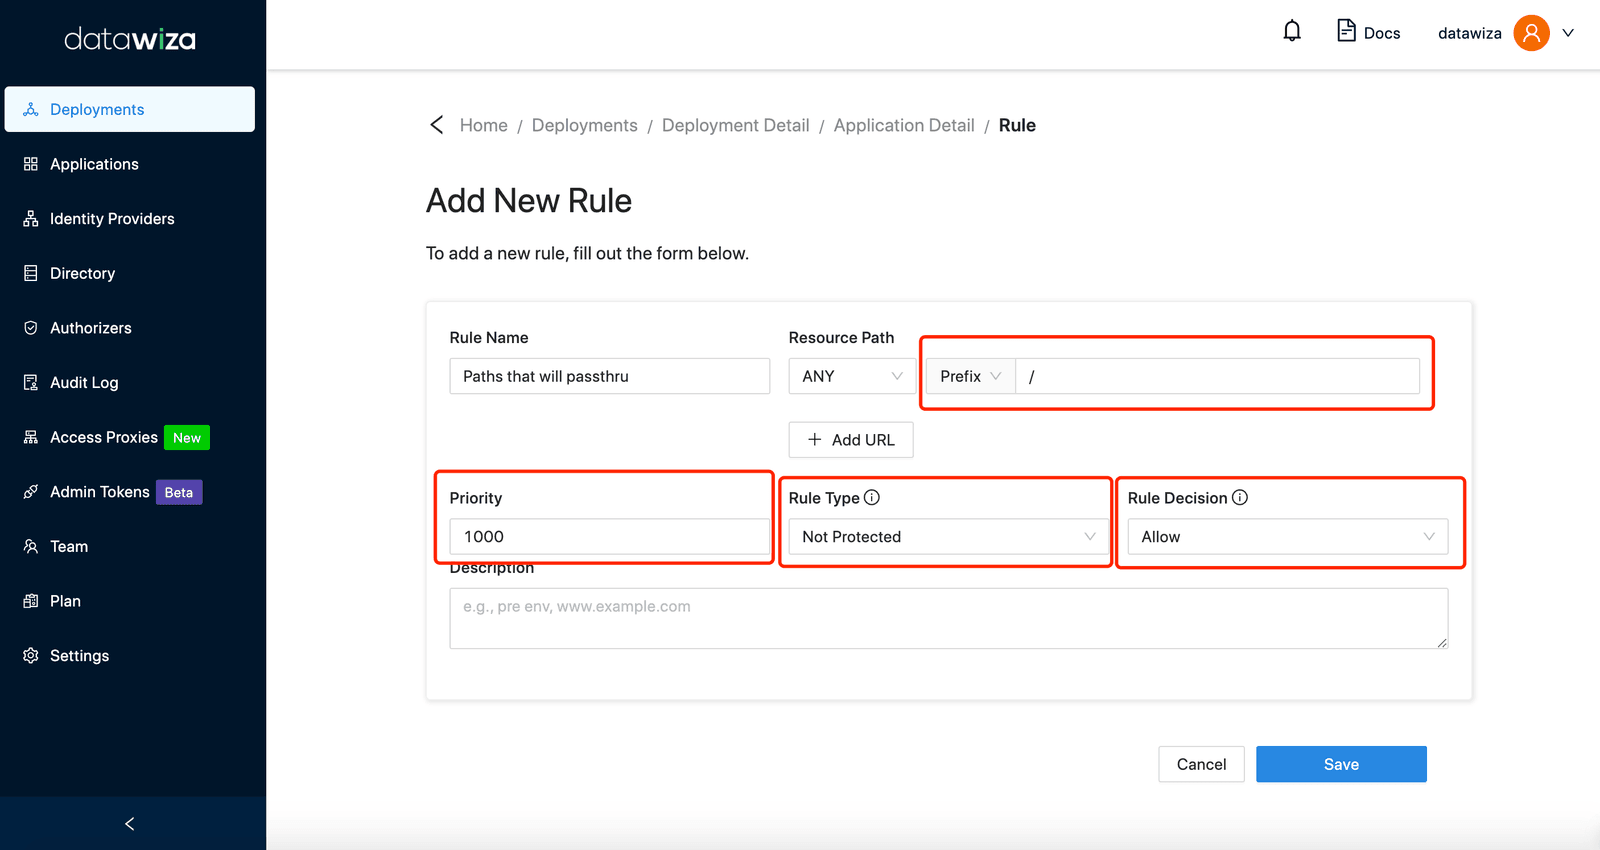Click the notification bell icon
1600x850 pixels.
(x=1292, y=31)
